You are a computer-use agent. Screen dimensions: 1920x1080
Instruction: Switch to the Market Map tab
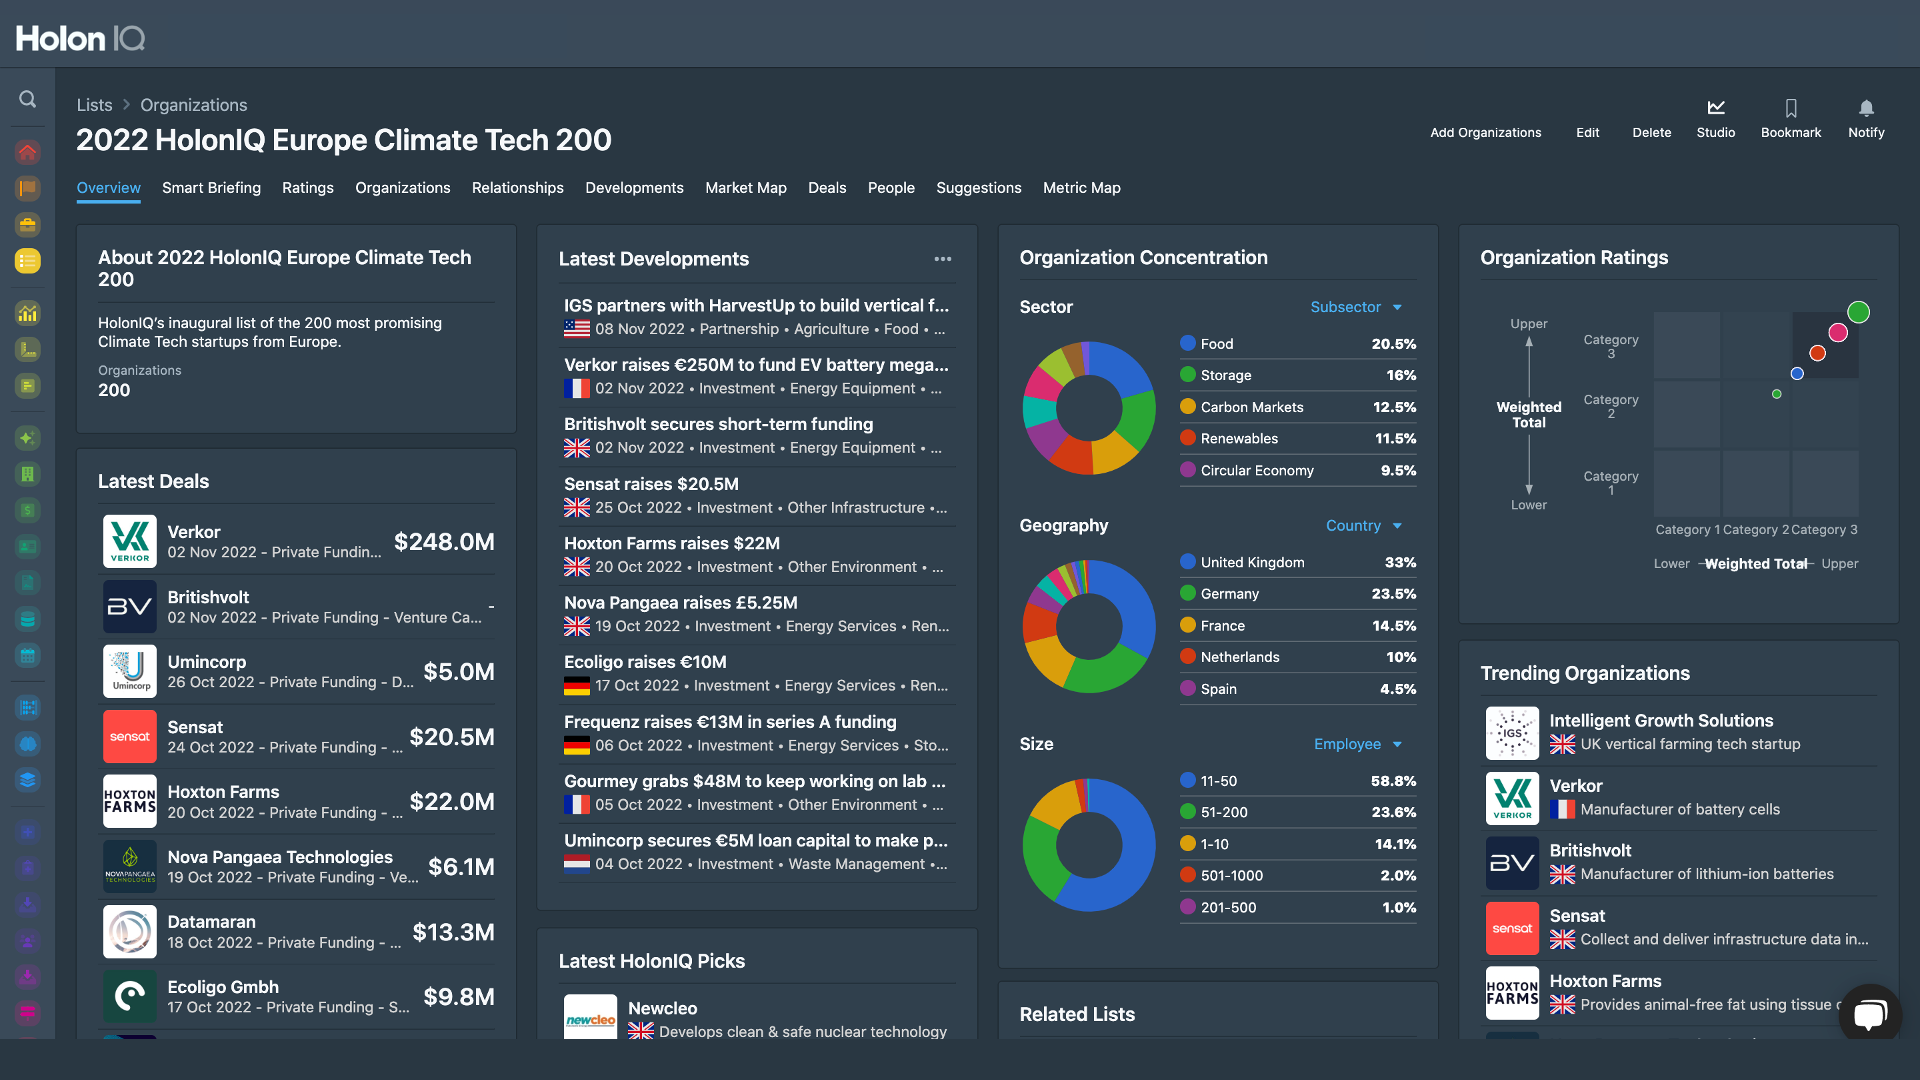(x=746, y=188)
